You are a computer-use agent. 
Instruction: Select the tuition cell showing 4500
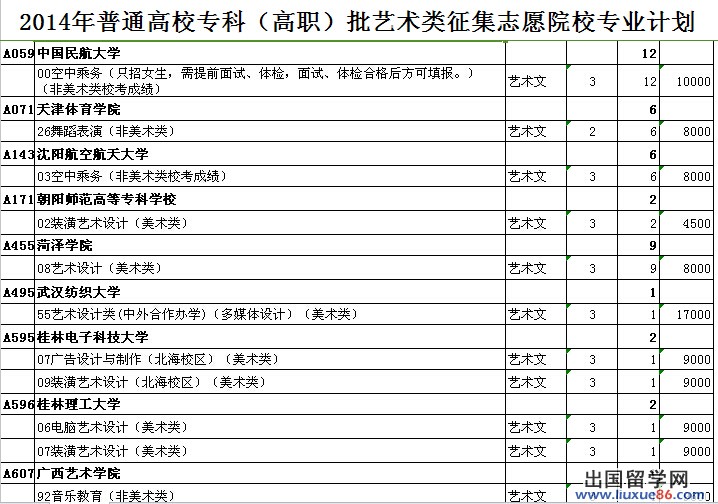tap(691, 223)
